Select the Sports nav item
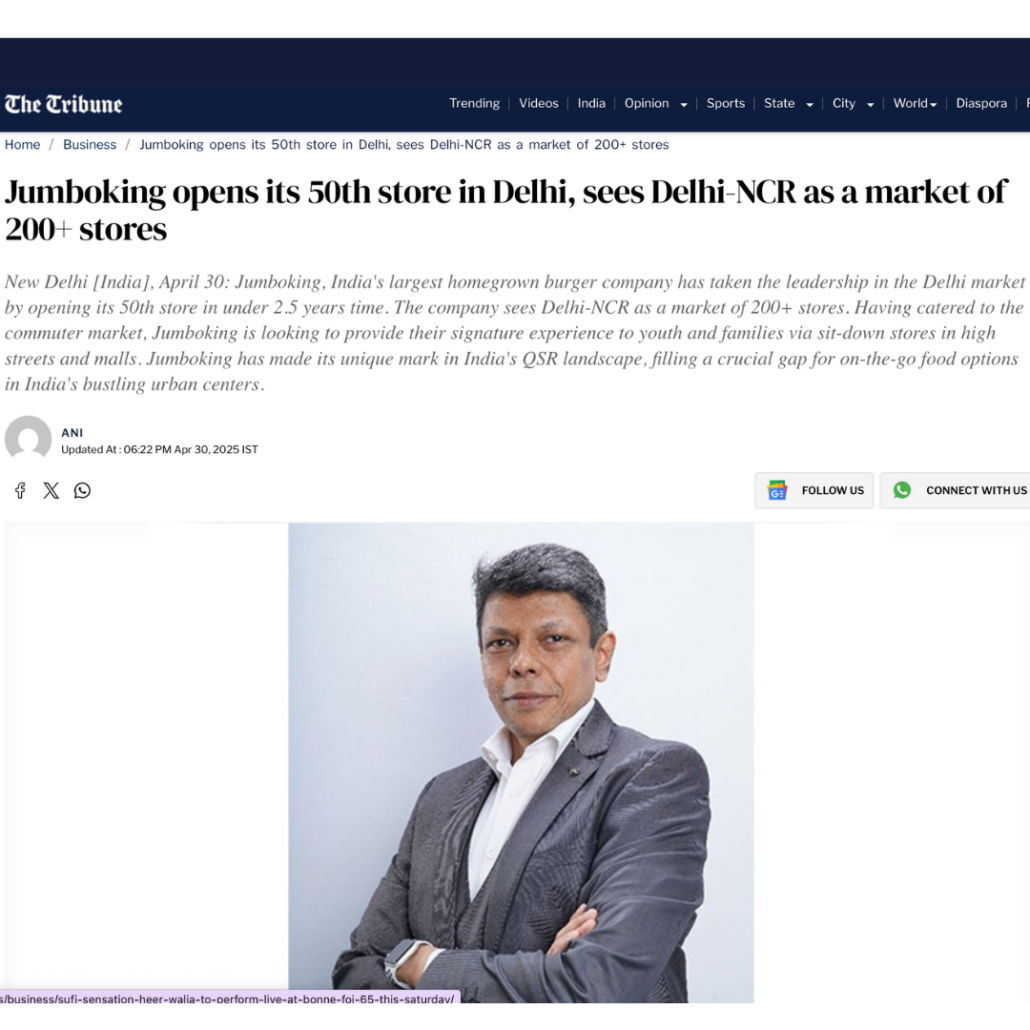Image resolution: width=1030 pixels, height=1030 pixels. click(x=725, y=104)
